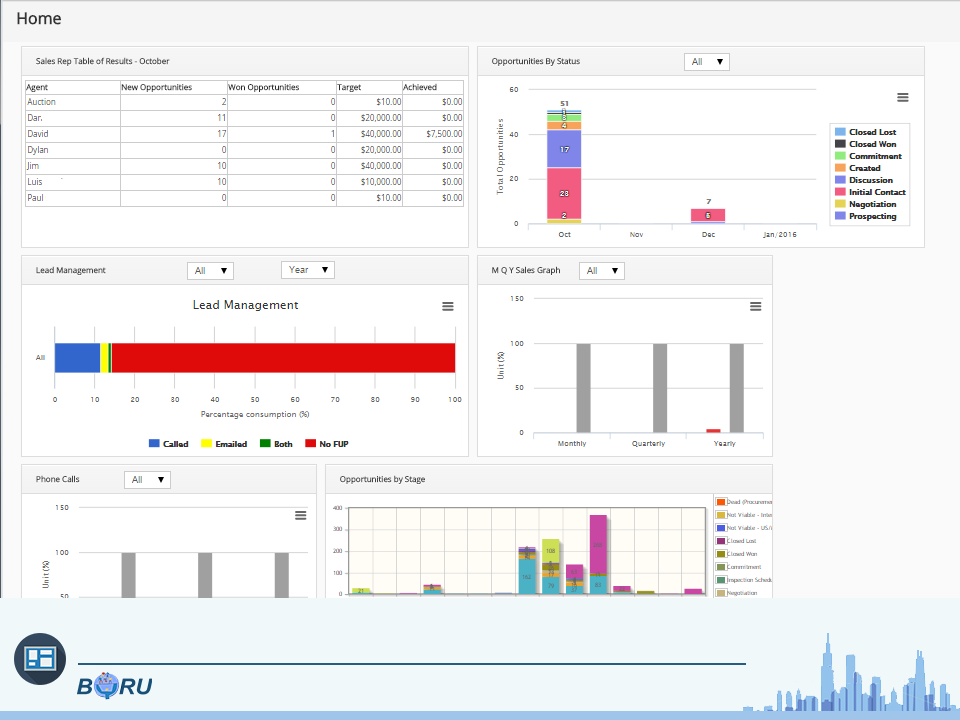Open Lead Management All filter dropdown
This screenshot has height=720, width=960.
pos(210,271)
